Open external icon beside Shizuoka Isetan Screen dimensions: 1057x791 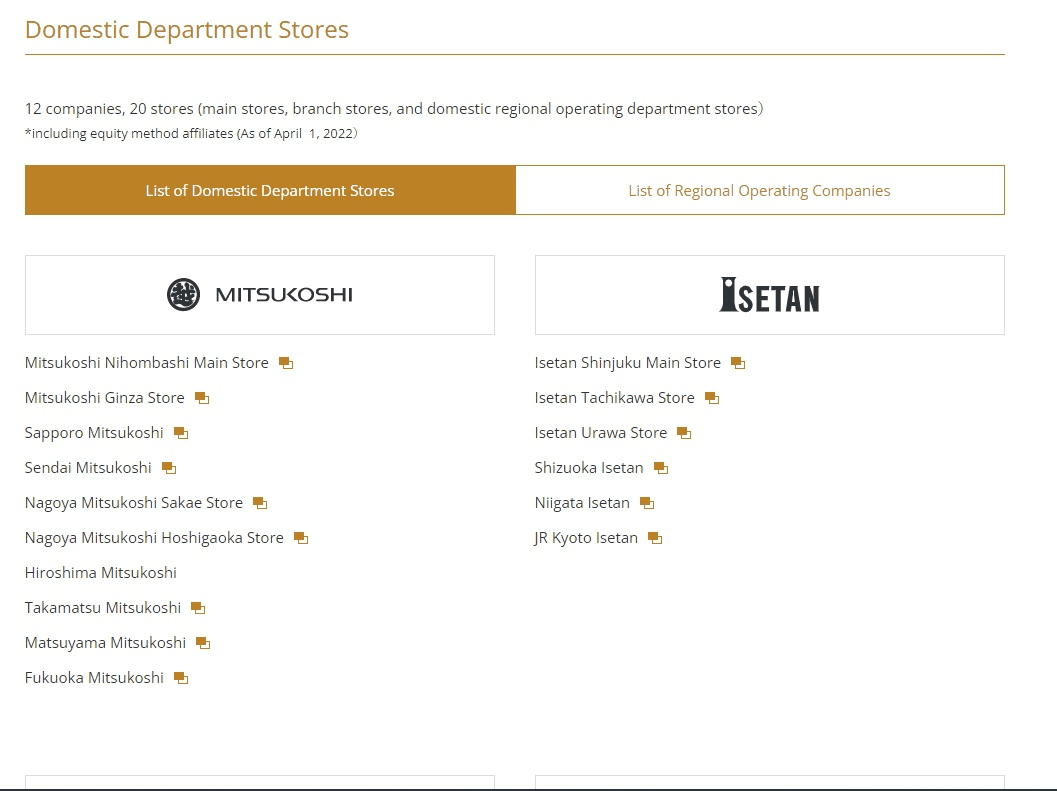coord(661,469)
